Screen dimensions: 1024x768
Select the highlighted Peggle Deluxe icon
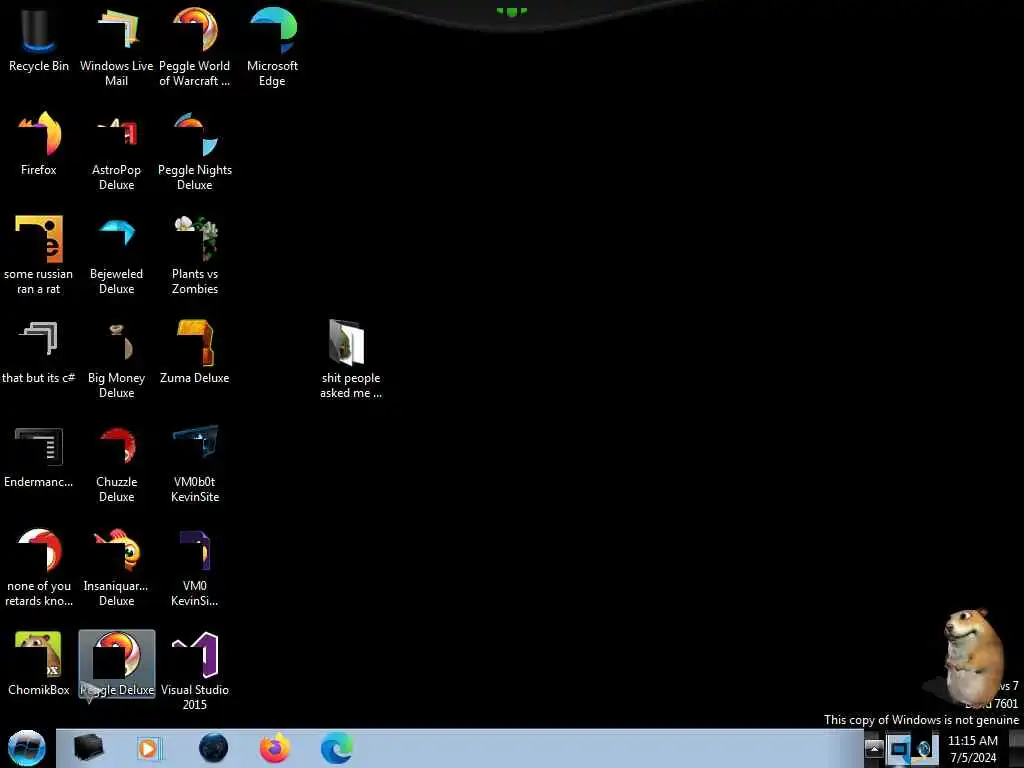[117, 664]
